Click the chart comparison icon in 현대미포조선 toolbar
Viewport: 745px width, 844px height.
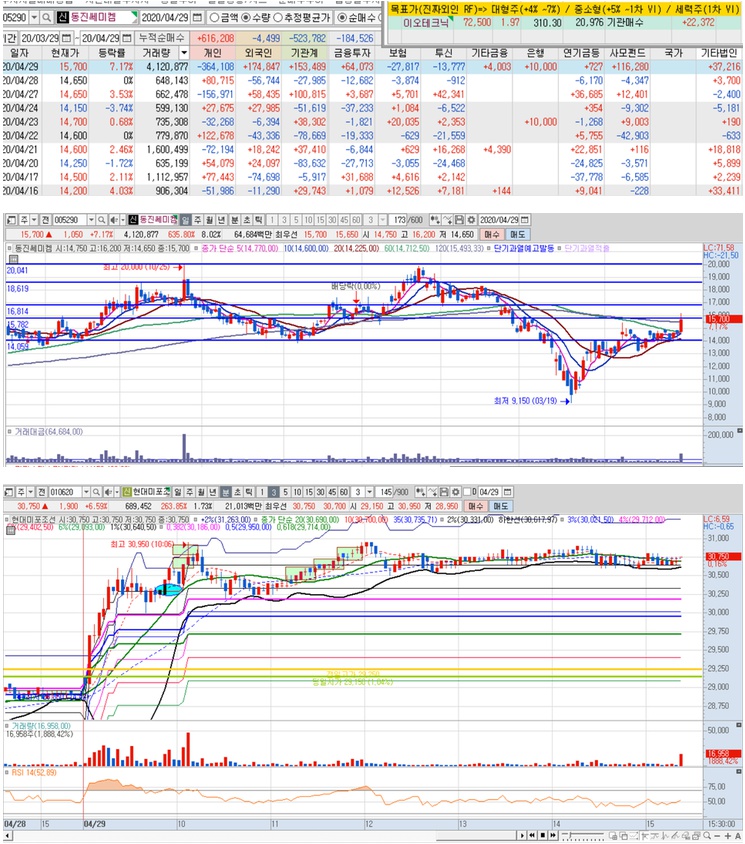tap(420, 492)
